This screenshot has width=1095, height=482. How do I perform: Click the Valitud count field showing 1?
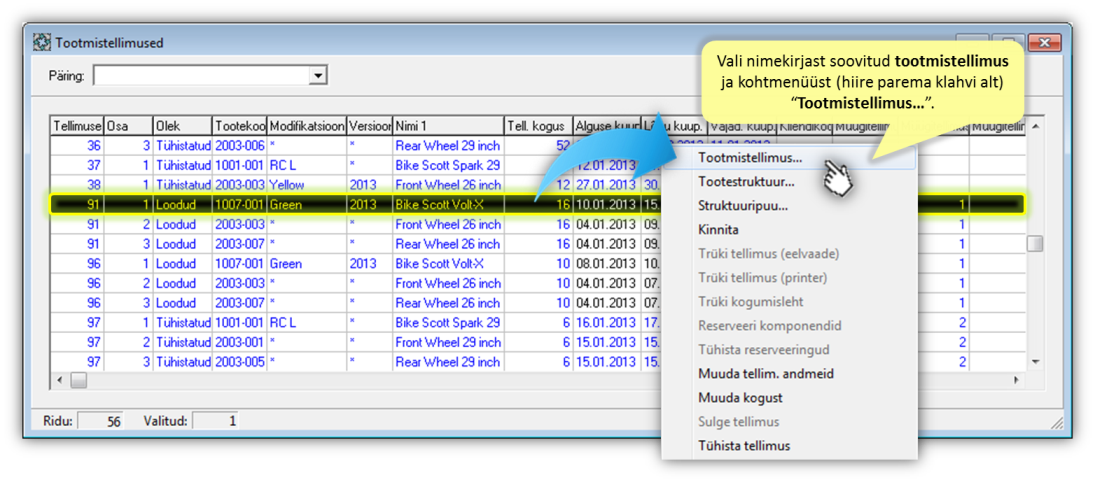[215, 421]
